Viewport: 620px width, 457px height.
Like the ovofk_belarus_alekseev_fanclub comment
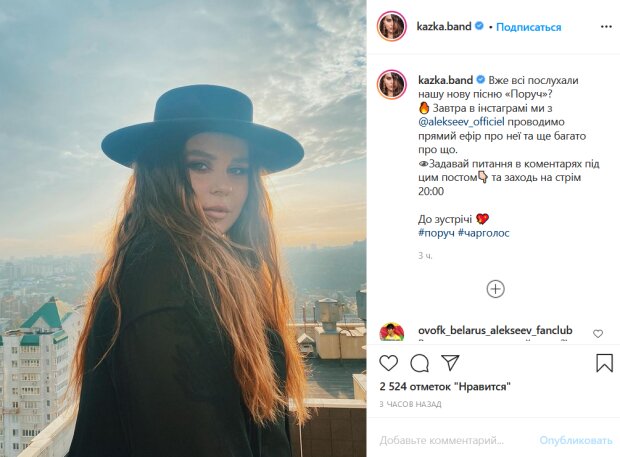[x=598, y=333]
